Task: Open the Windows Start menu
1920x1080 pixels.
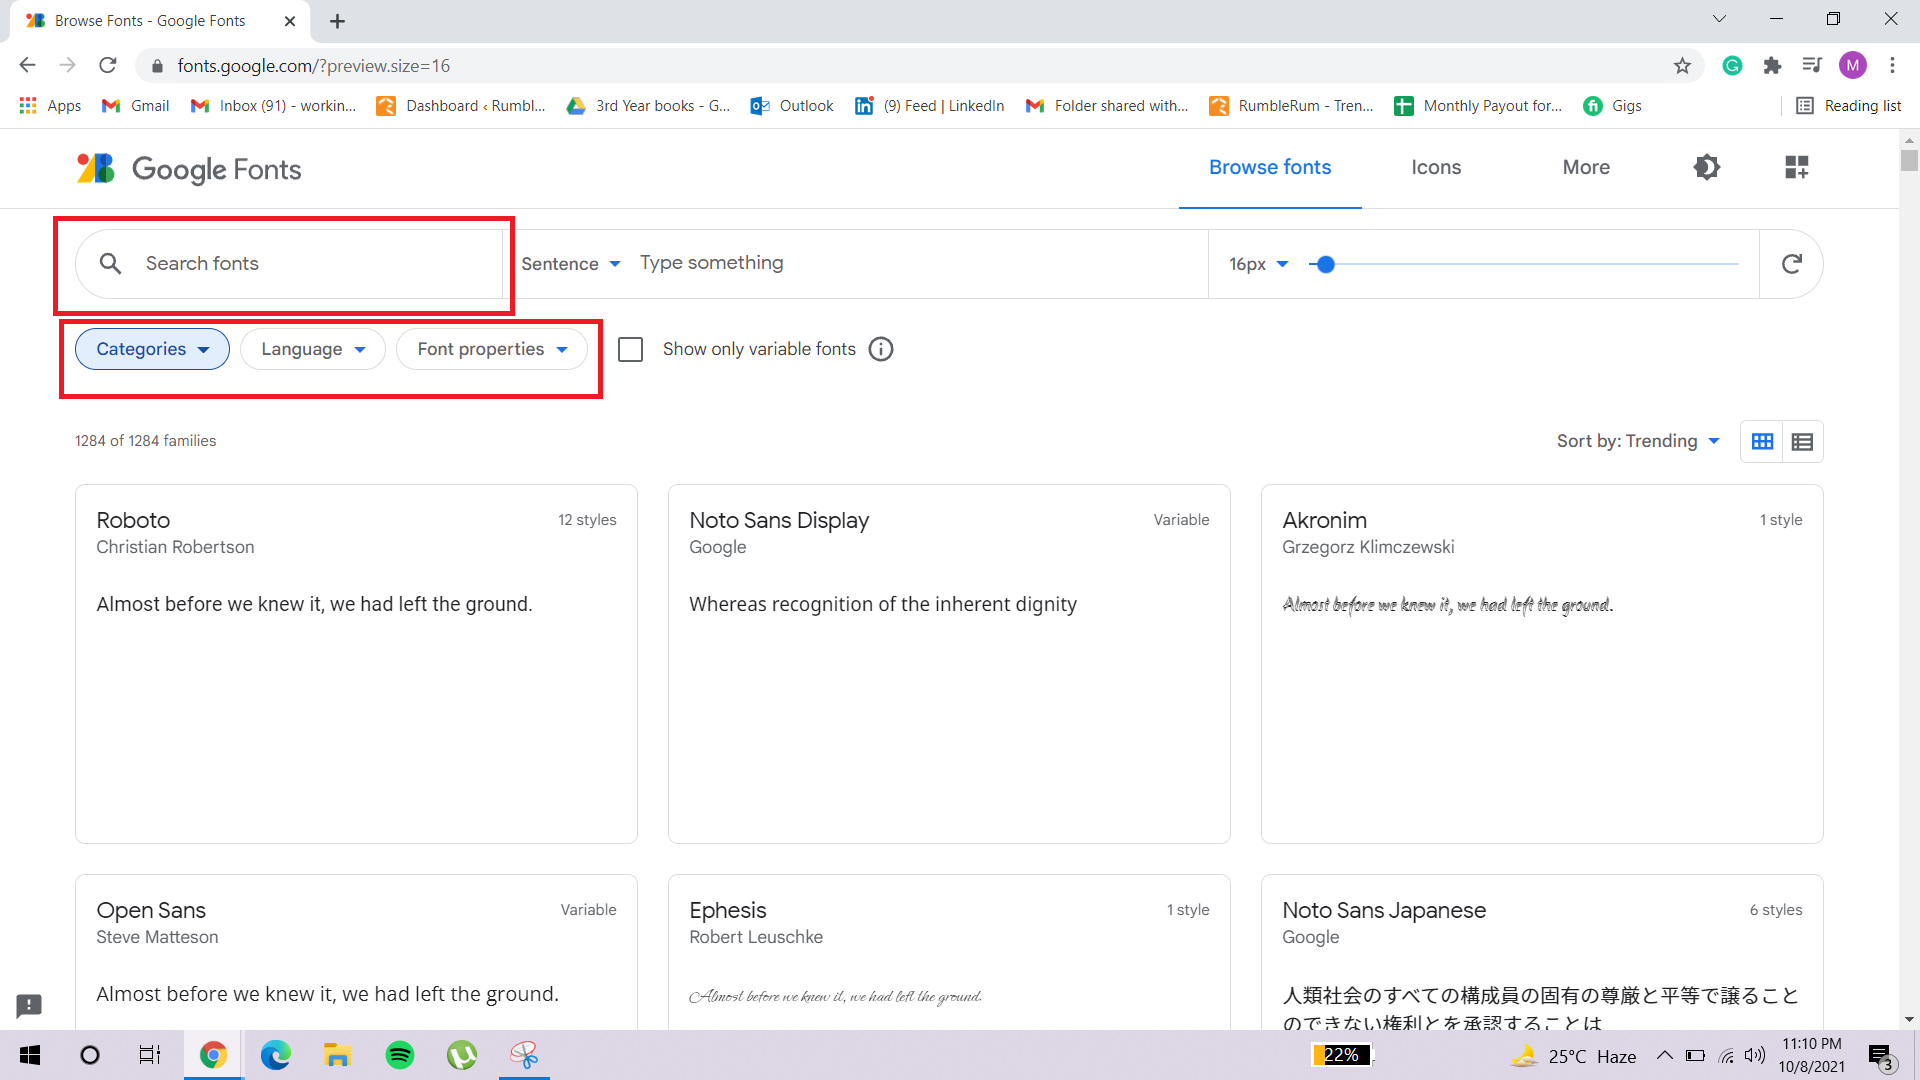Action: (x=30, y=1055)
